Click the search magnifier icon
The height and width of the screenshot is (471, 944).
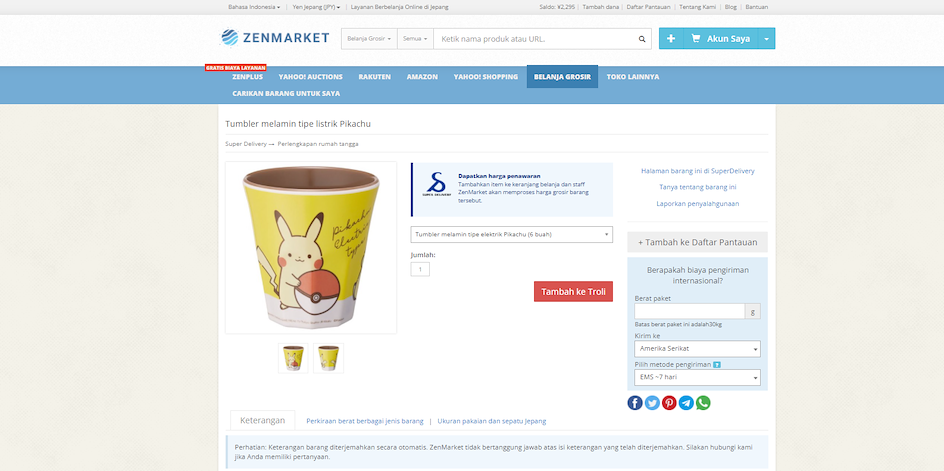(x=642, y=39)
